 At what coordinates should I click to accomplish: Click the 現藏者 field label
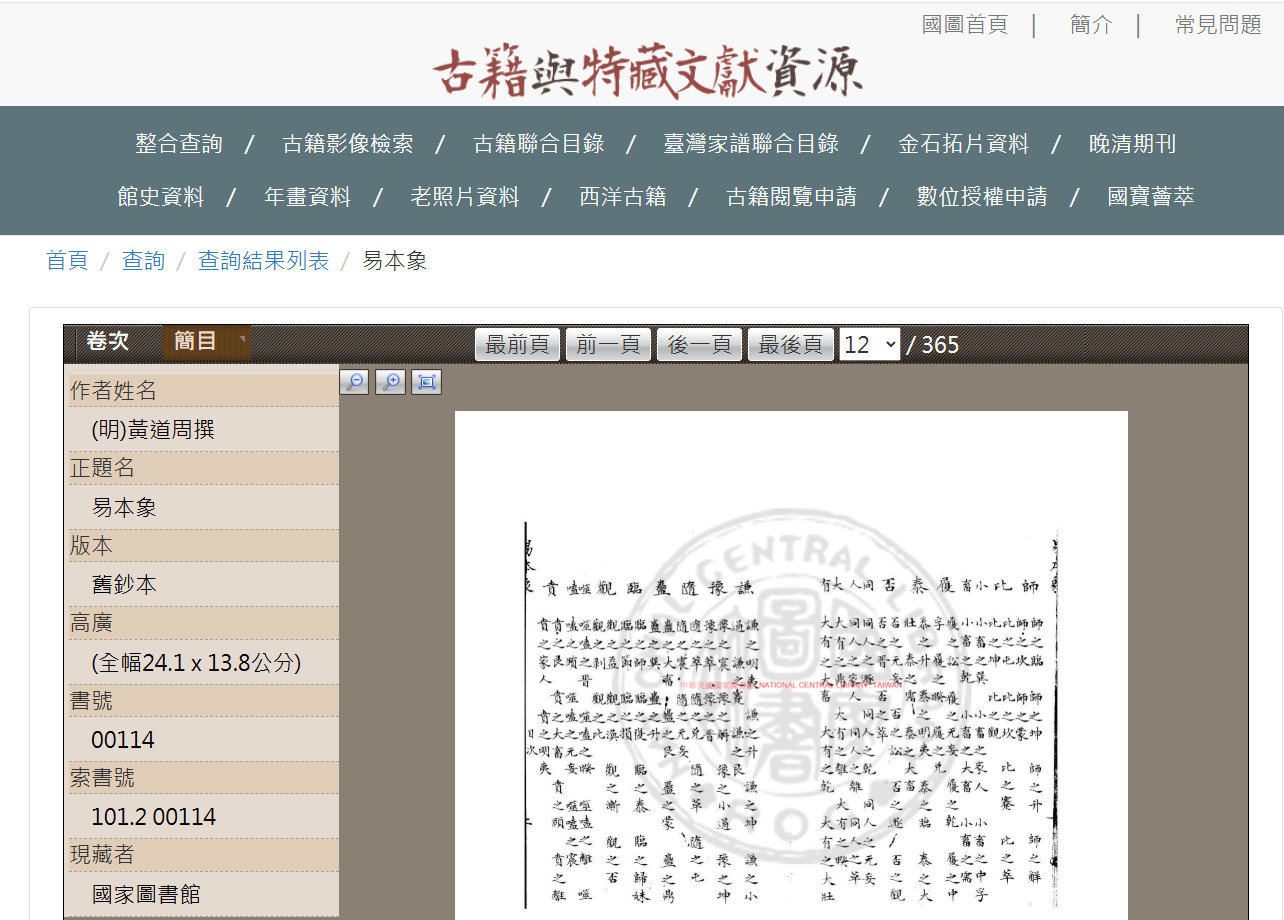tap(102, 855)
